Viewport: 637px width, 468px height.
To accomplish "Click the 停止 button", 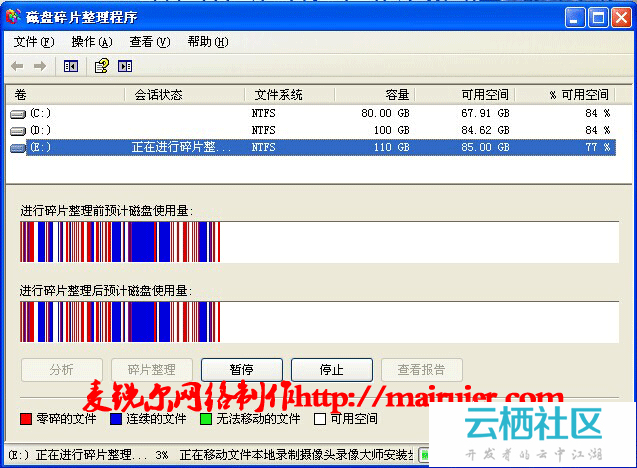I will point(332,370).
